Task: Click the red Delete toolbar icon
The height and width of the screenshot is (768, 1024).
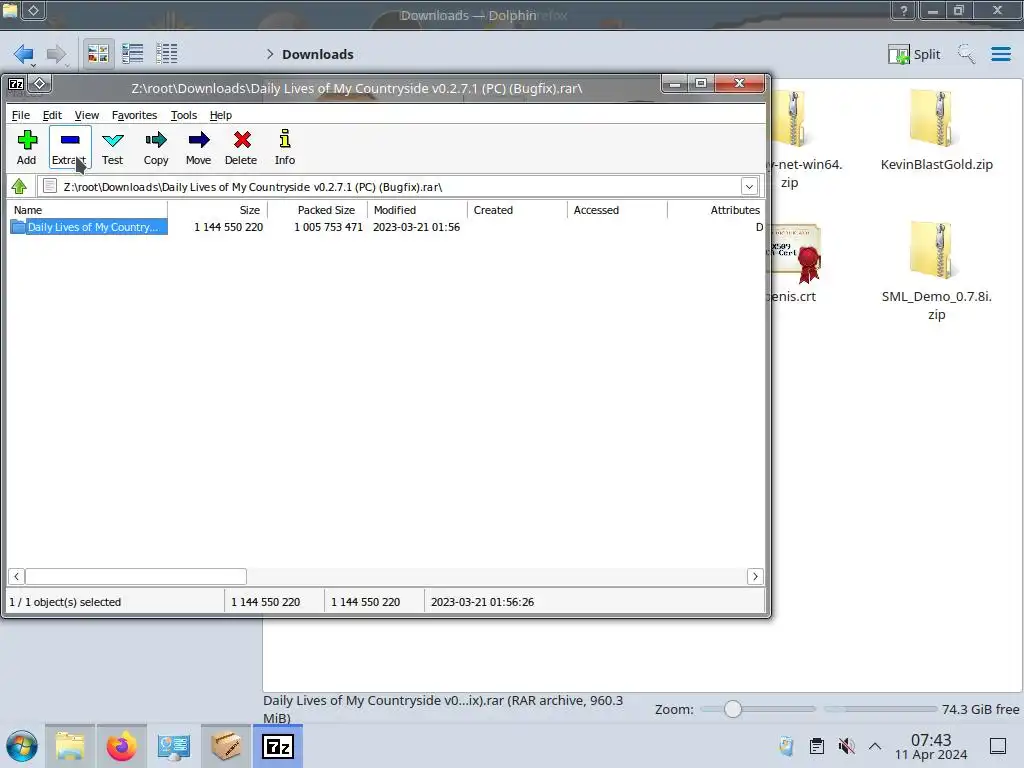Action: click(241, 148)
